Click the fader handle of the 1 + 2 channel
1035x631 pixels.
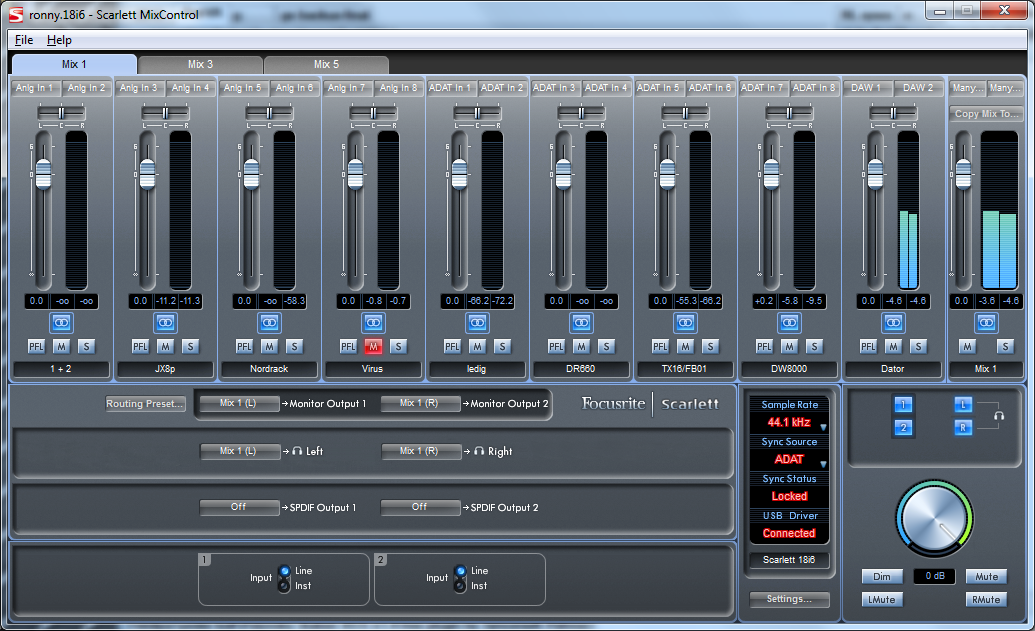pyautogui.click(x=43, y=175)
